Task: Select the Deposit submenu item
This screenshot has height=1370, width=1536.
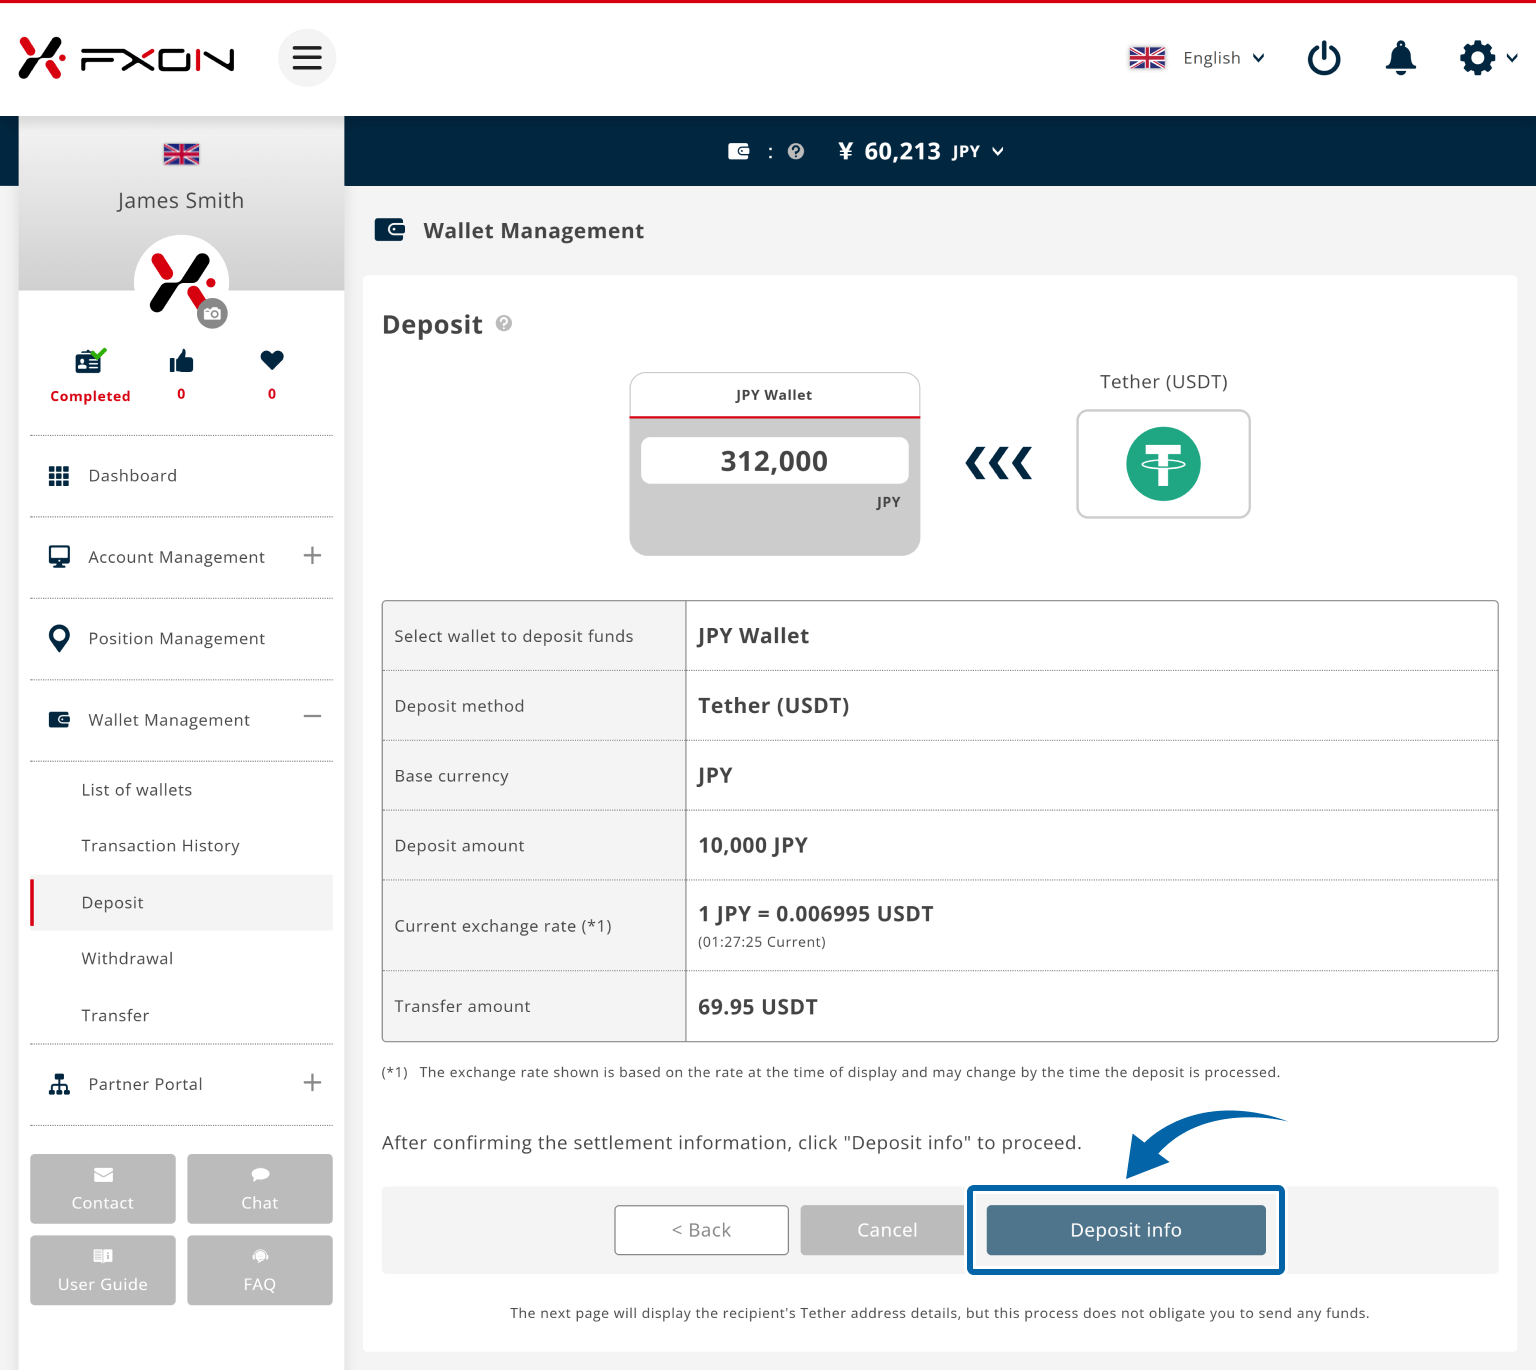Action: 181,903
